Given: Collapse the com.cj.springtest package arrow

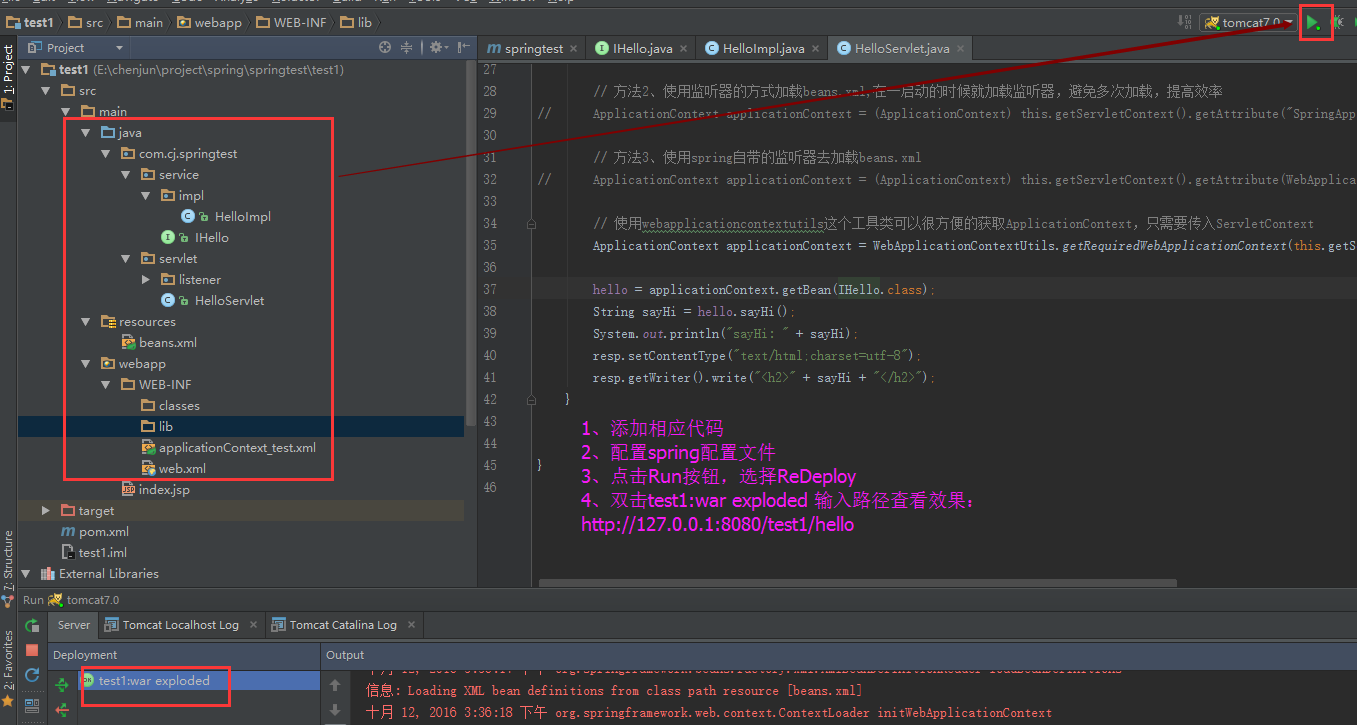Looking at the screenshot, I should (x=105, y=154).
